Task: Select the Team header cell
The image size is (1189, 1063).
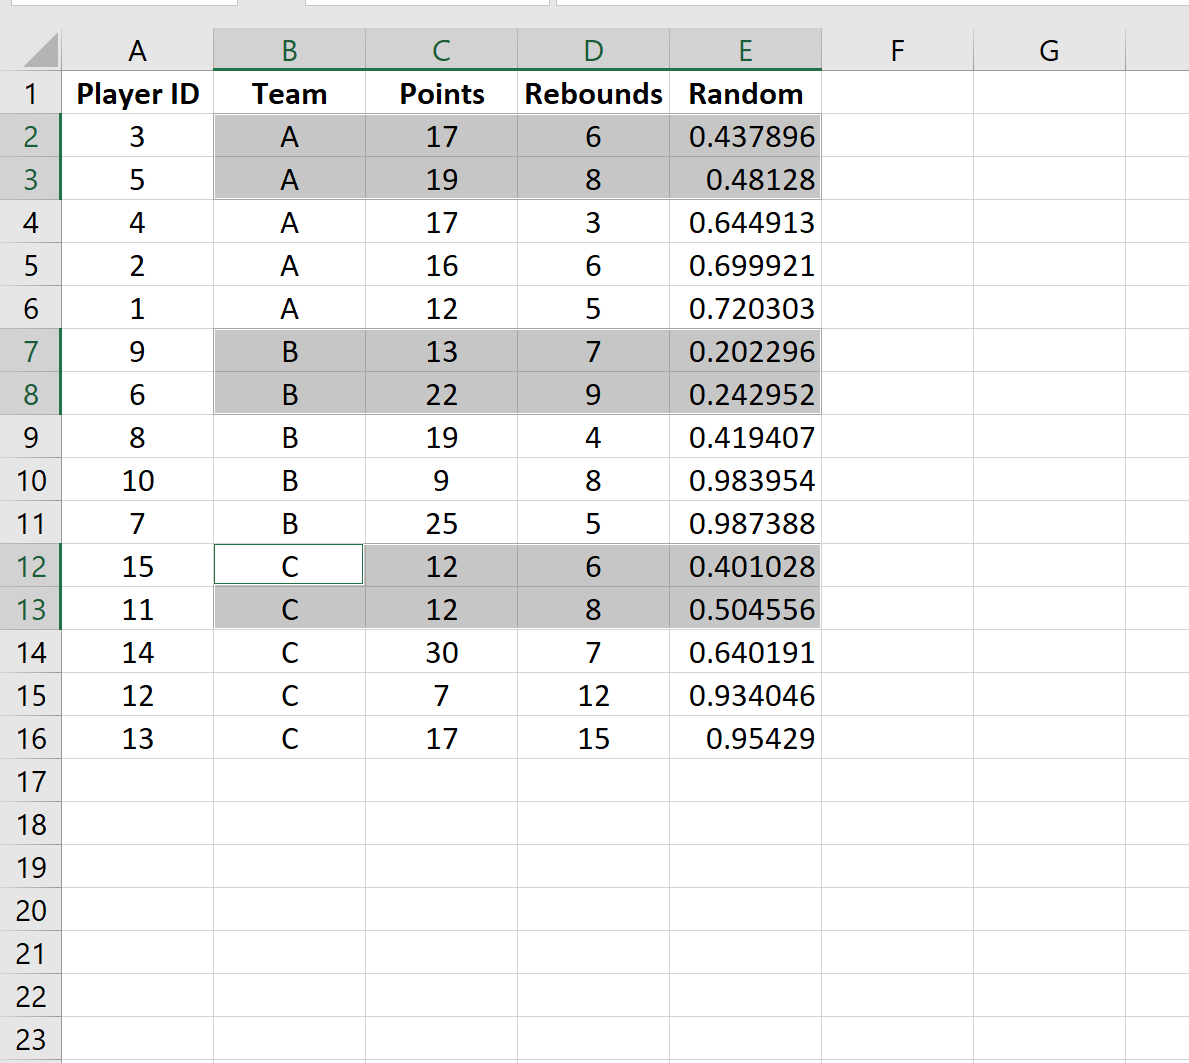Action: point(289,94)
